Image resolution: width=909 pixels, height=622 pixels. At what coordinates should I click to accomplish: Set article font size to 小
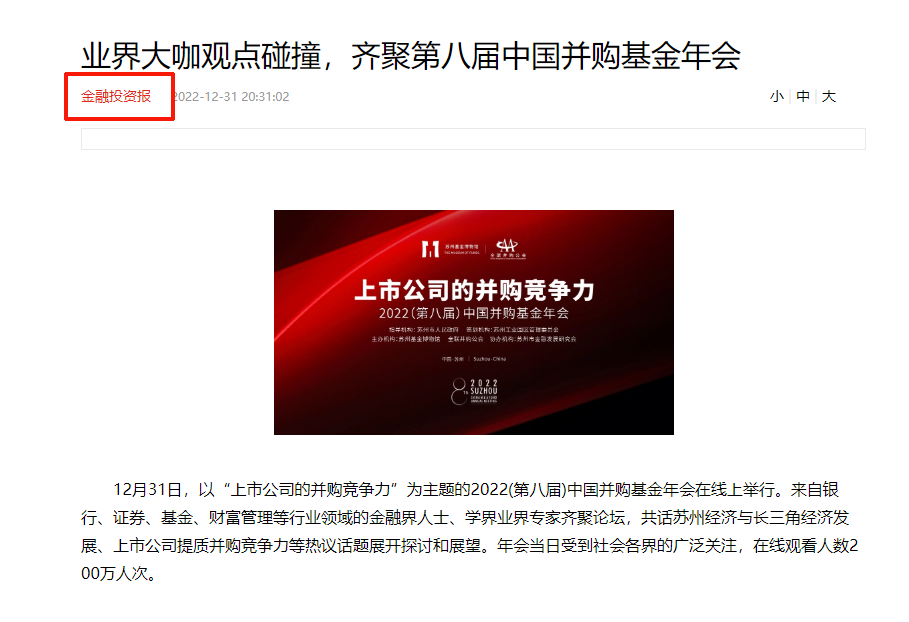click(x=777, y=96)
